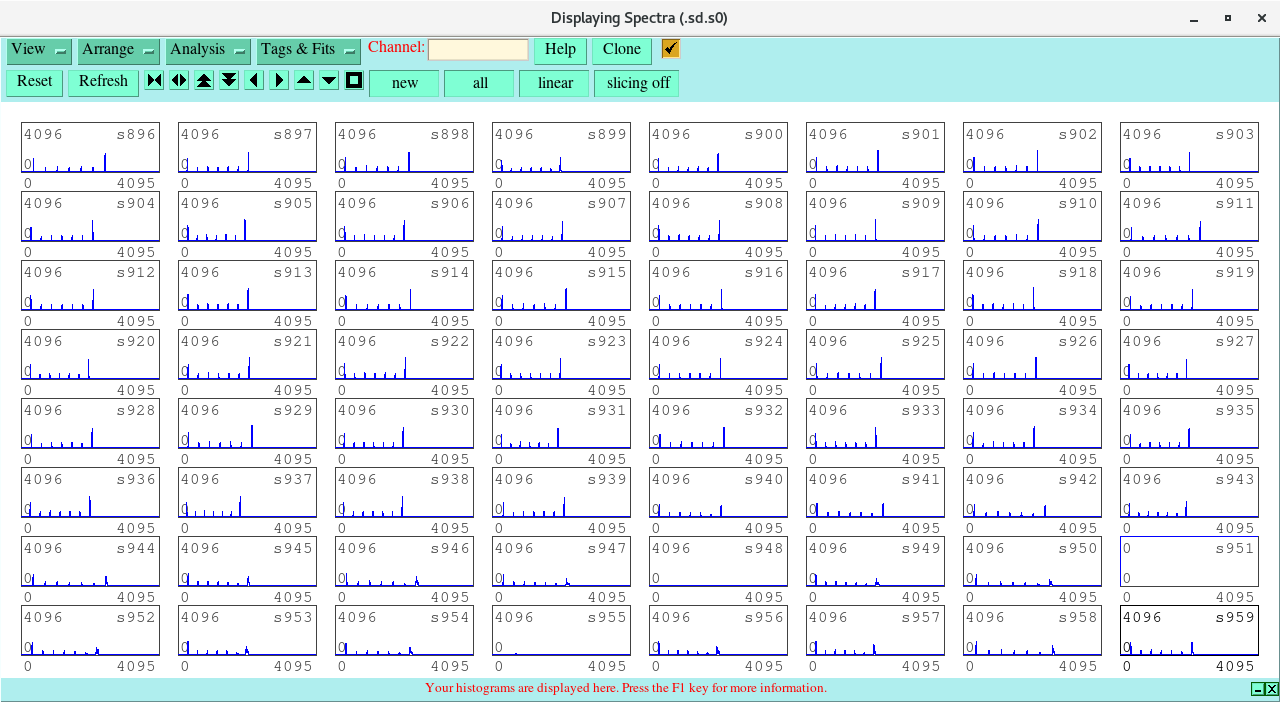Click the Help button
The height and width of the screenshot is (702, 1280).
(x=560, y=50)
